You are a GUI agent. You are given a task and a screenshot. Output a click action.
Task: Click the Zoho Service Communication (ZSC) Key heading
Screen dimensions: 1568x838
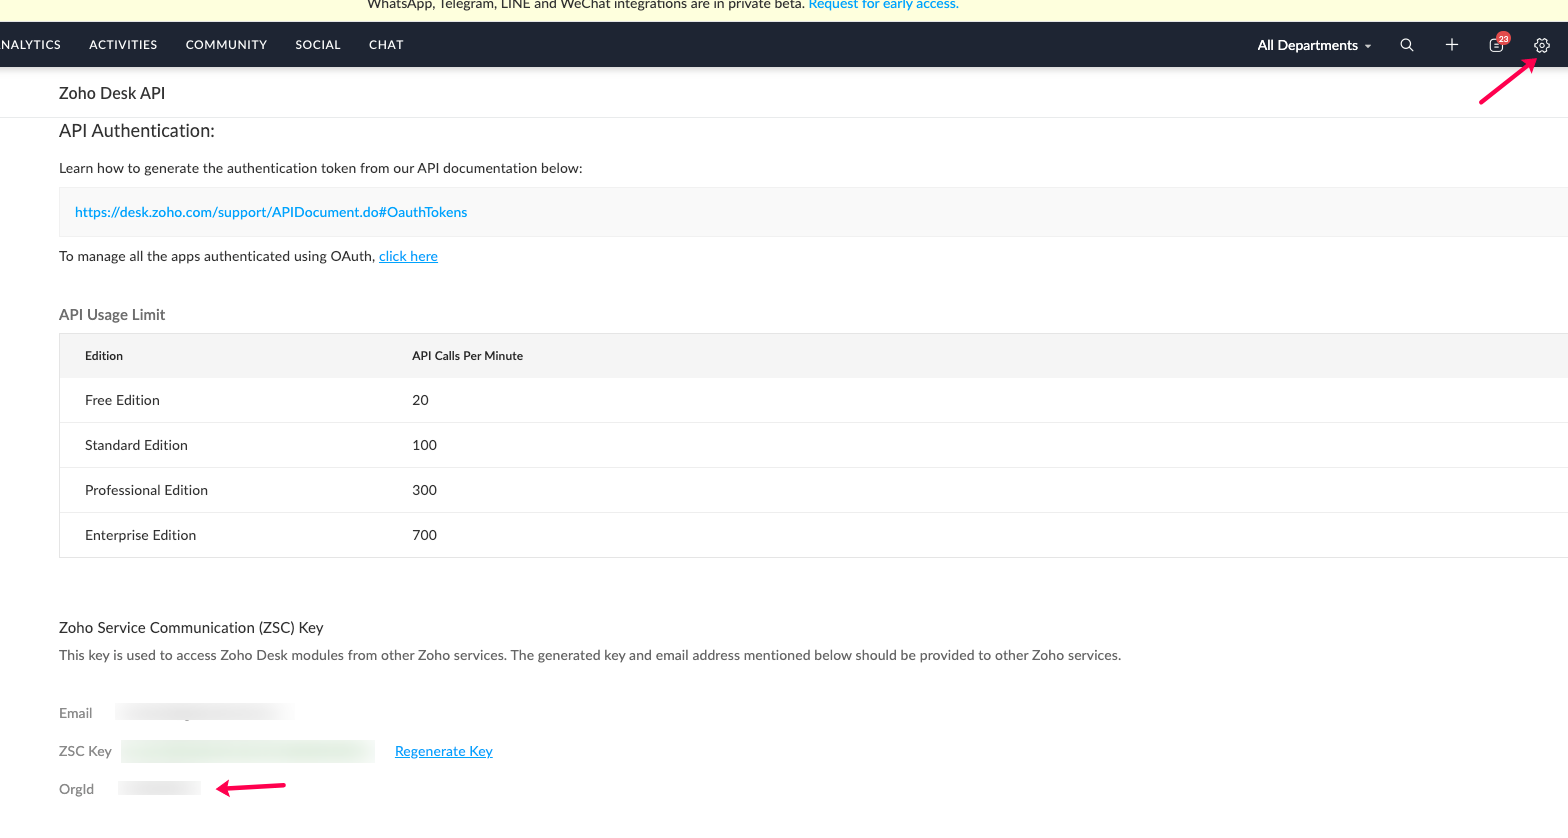(191, 628)
